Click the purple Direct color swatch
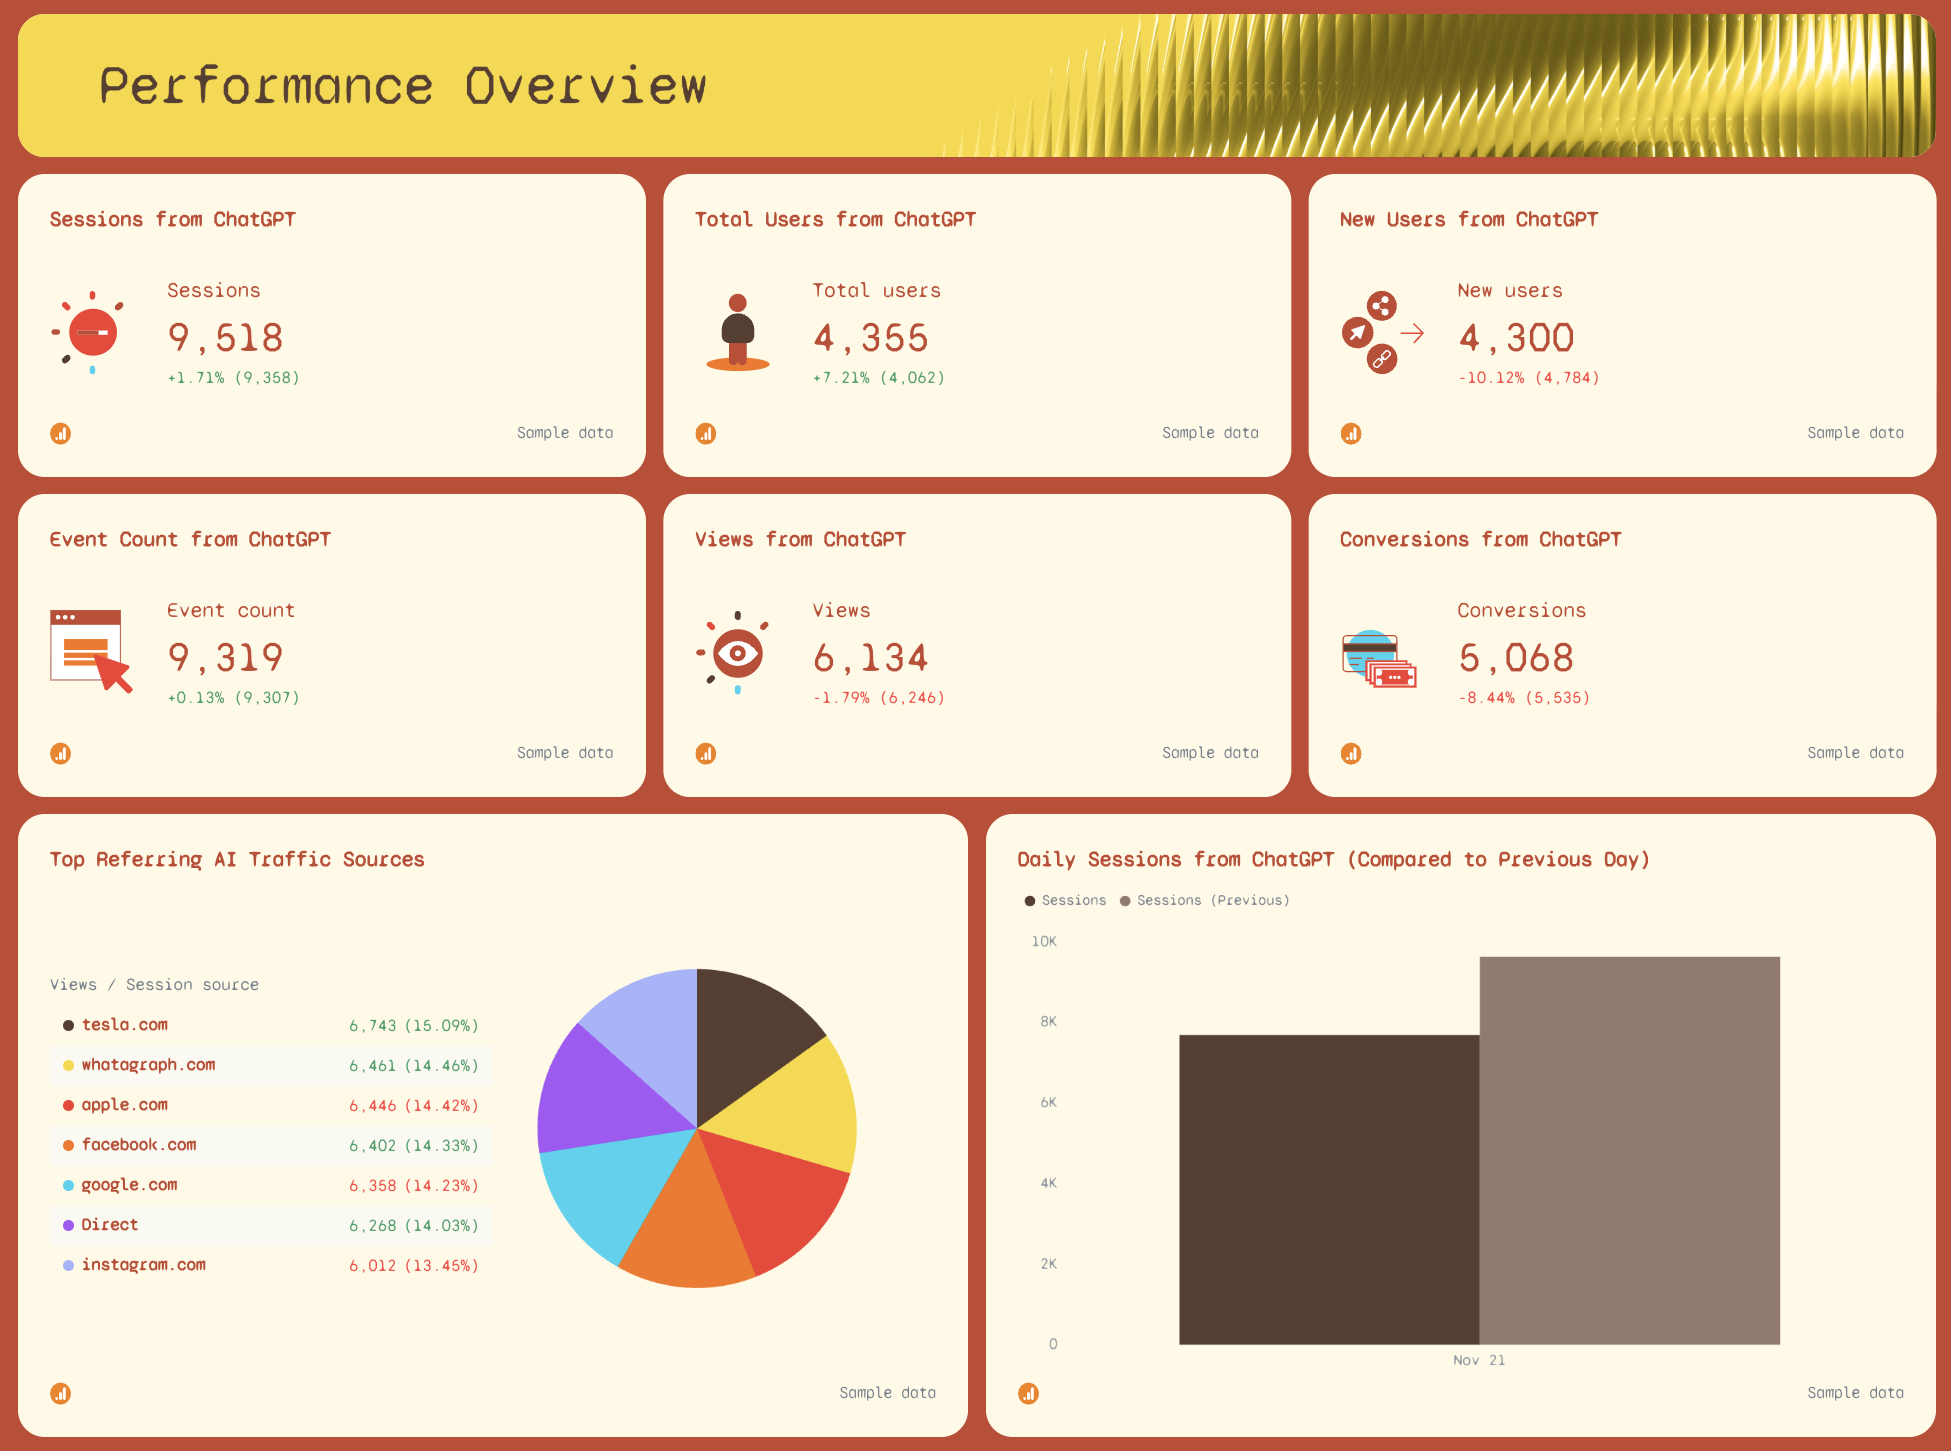1951x1451 pixels. pyautogui.click(x=67, y=1224)
